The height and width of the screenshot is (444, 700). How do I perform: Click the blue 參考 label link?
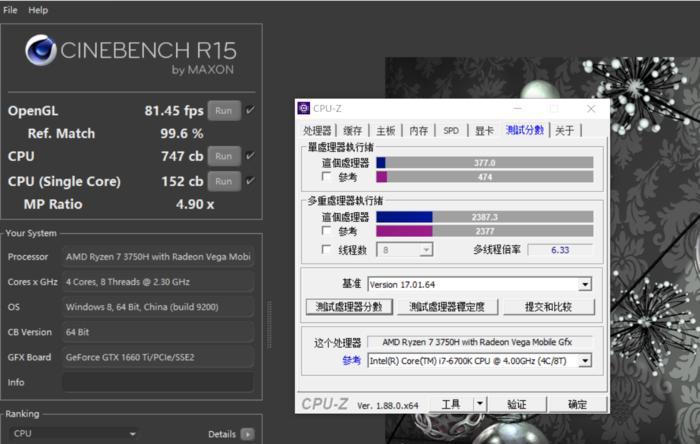(351, 361)
